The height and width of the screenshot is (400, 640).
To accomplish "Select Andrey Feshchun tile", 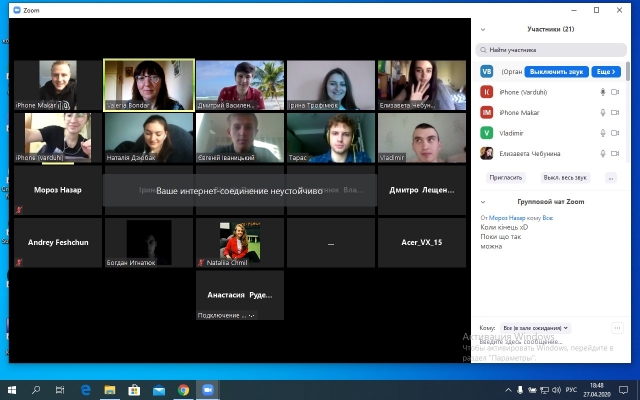I will click(x=58, y=242).
